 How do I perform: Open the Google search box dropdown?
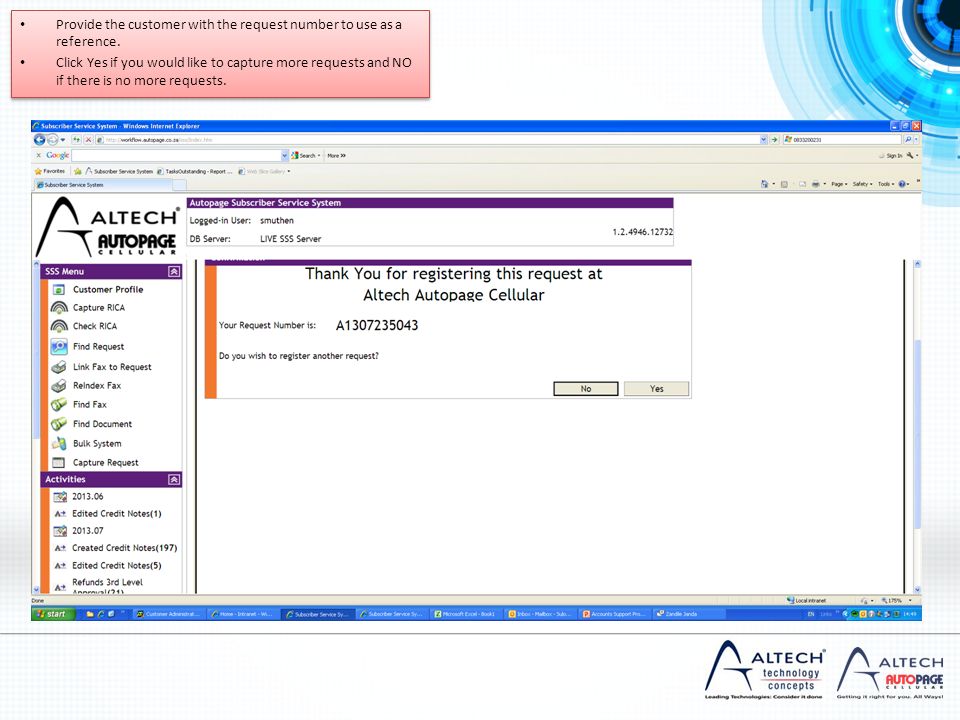coord(285,156)
